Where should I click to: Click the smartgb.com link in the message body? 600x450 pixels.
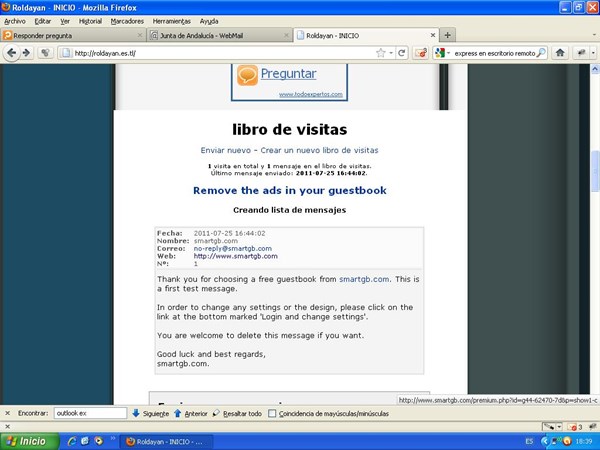(x=364, y=279)
